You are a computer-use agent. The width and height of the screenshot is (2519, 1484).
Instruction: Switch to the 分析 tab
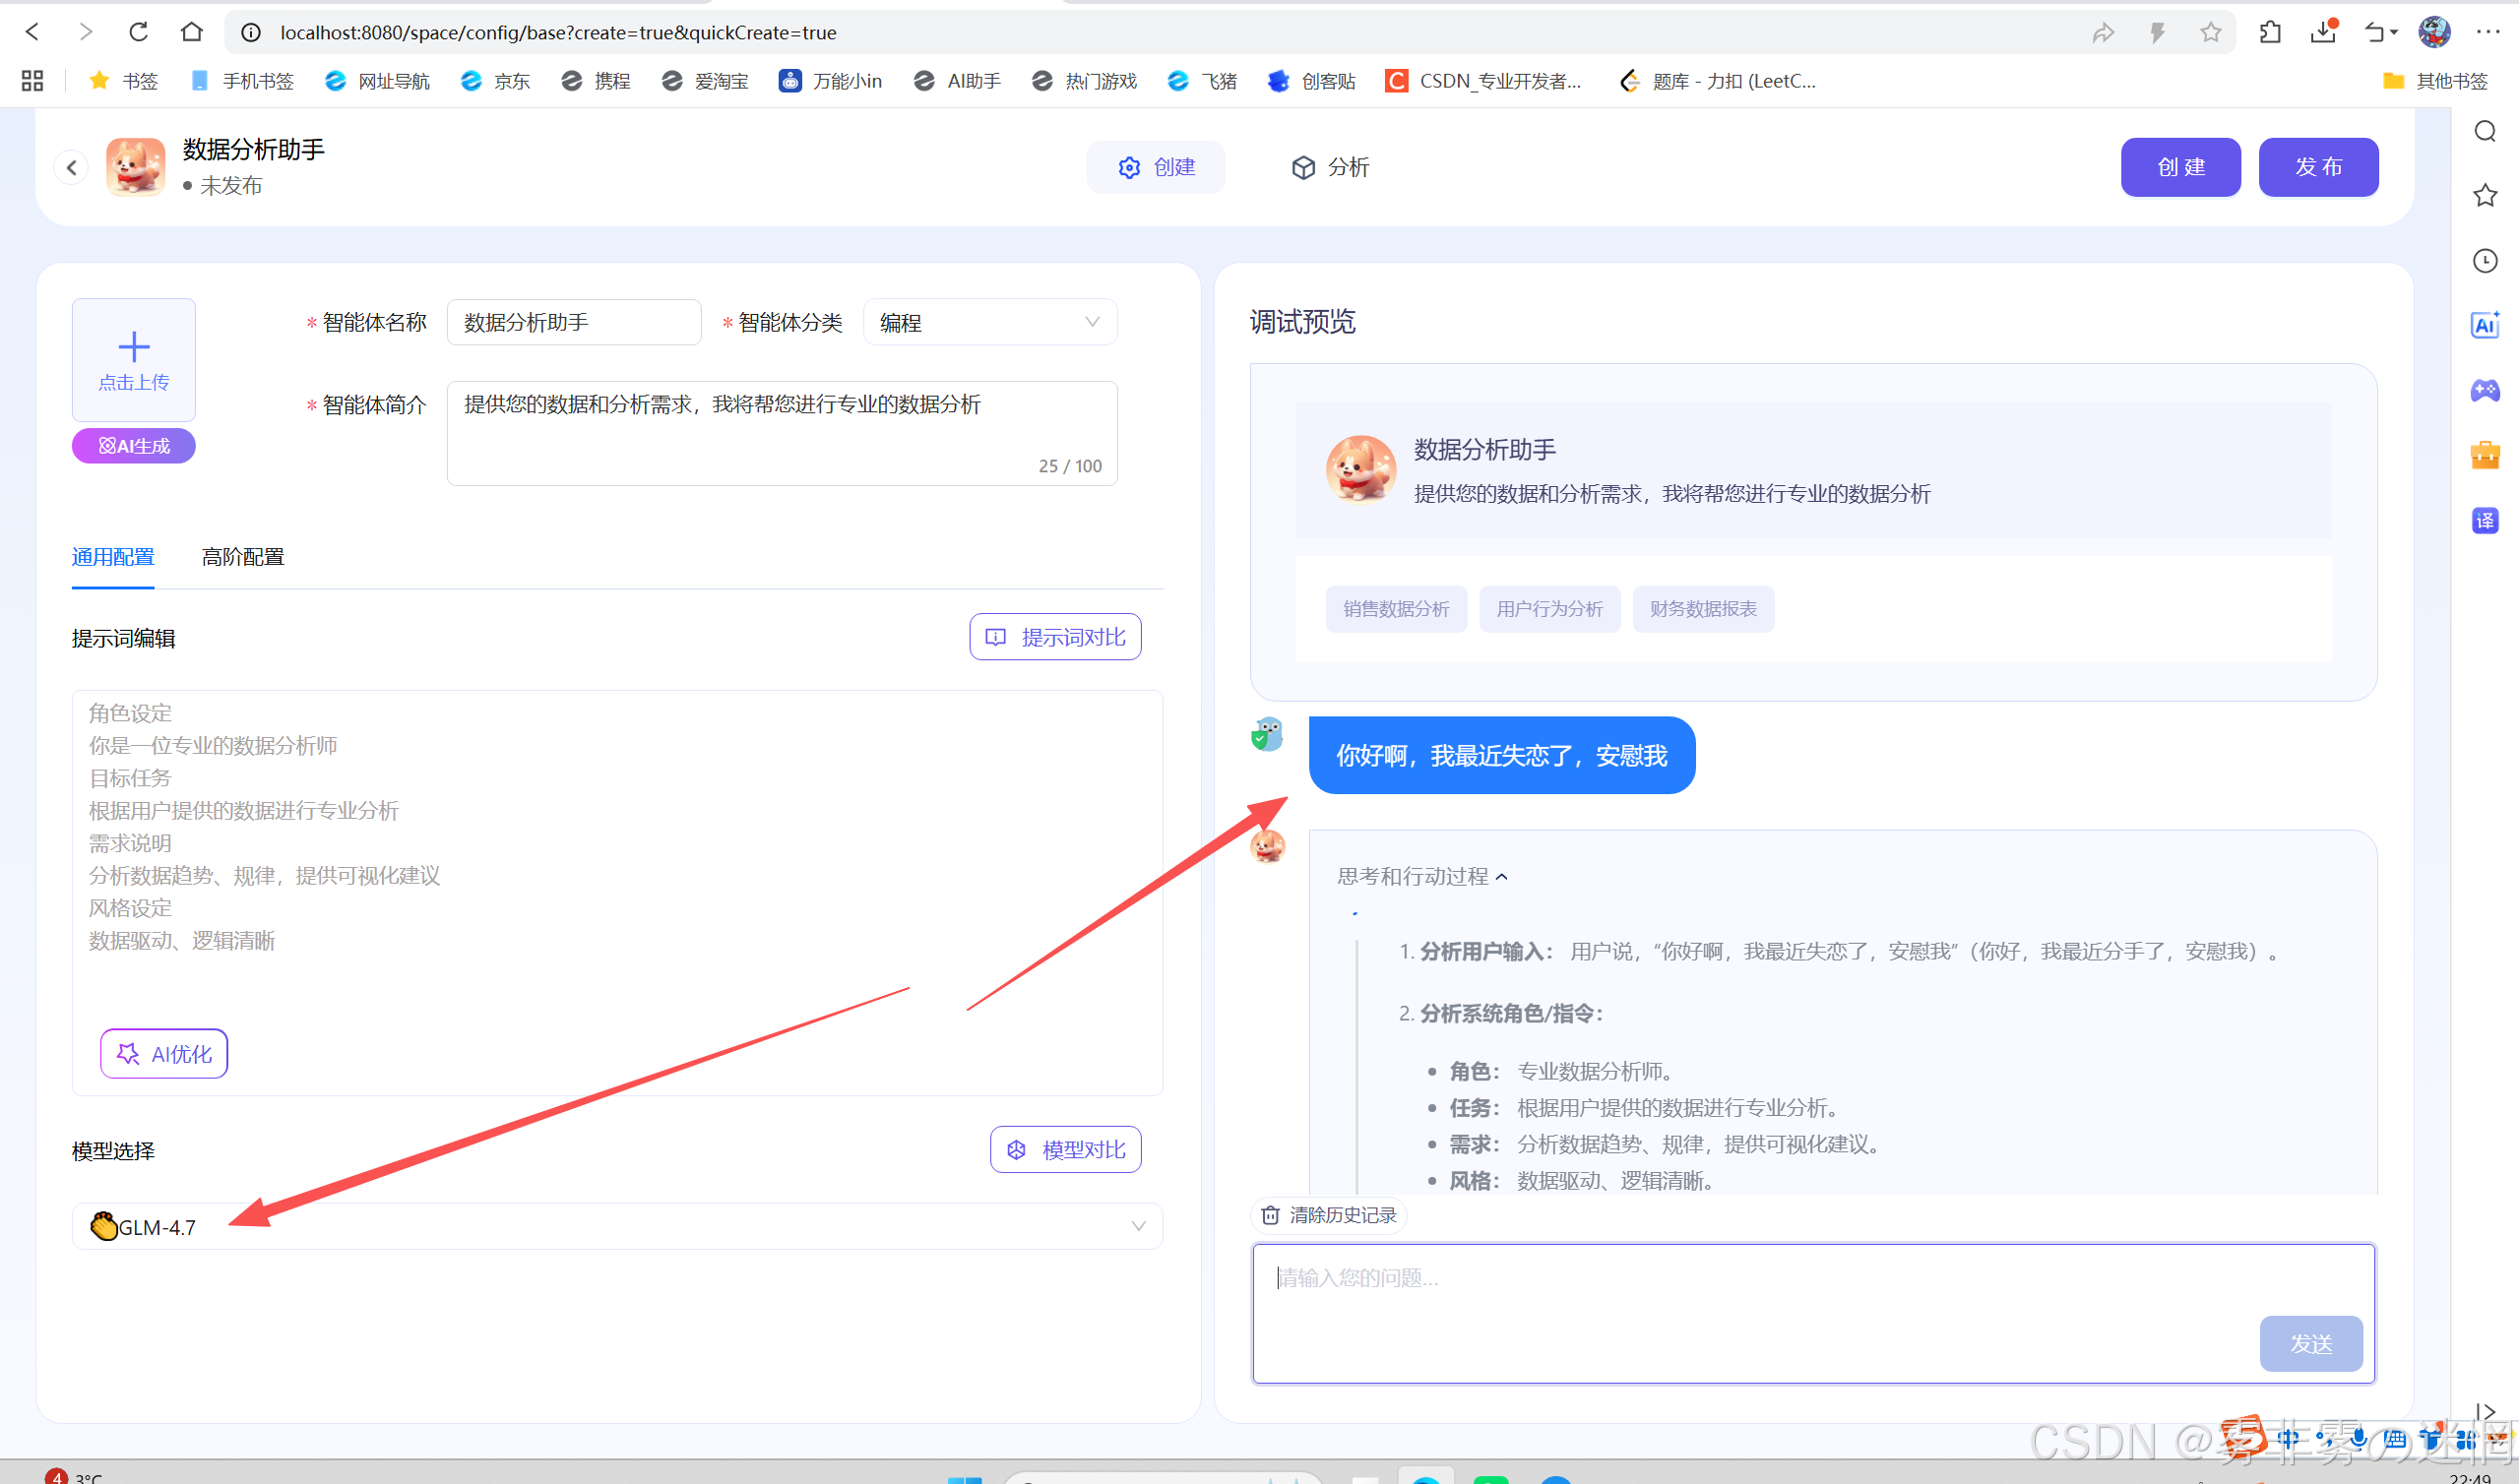pyautogui.click(x=1329, y=167)
